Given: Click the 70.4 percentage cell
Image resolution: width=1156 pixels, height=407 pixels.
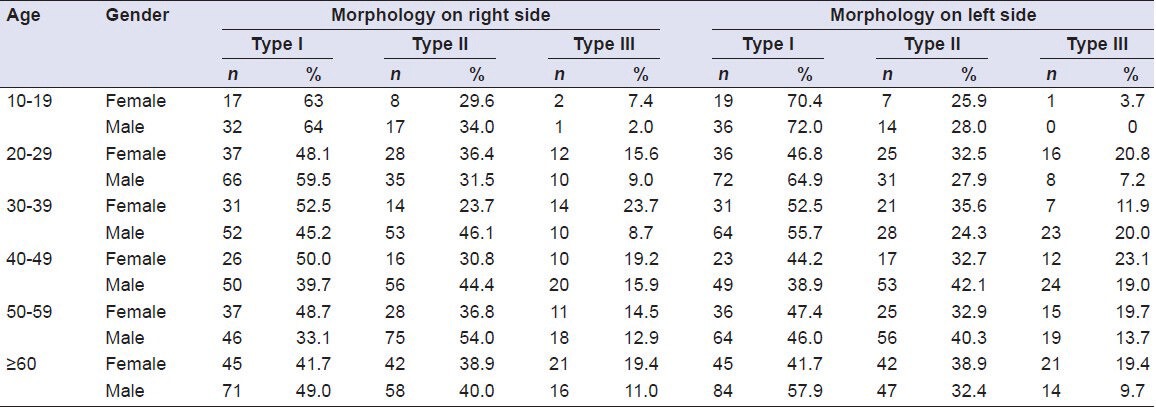Looking at the screenshot, I should tap(803, 101).
